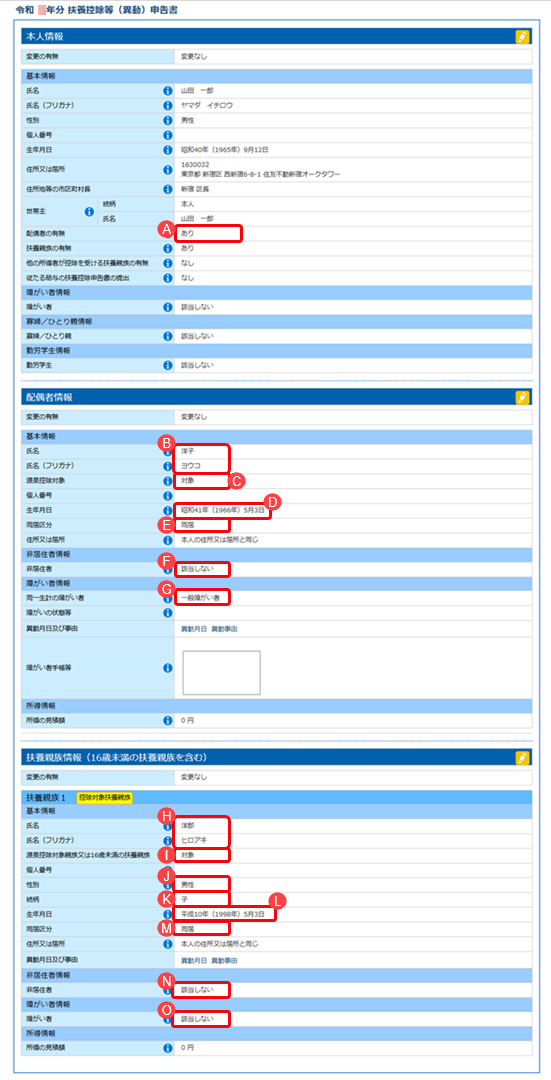Click the edit pencil icon for 扶養親族情報

522,758
